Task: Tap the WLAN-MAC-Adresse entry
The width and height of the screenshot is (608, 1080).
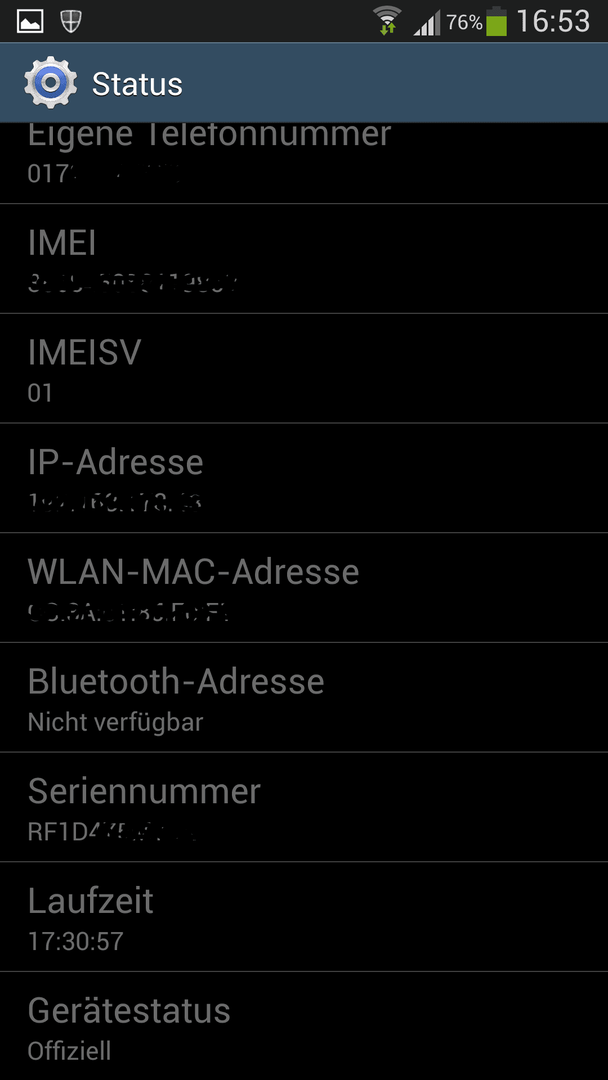Action: [304, 588]
